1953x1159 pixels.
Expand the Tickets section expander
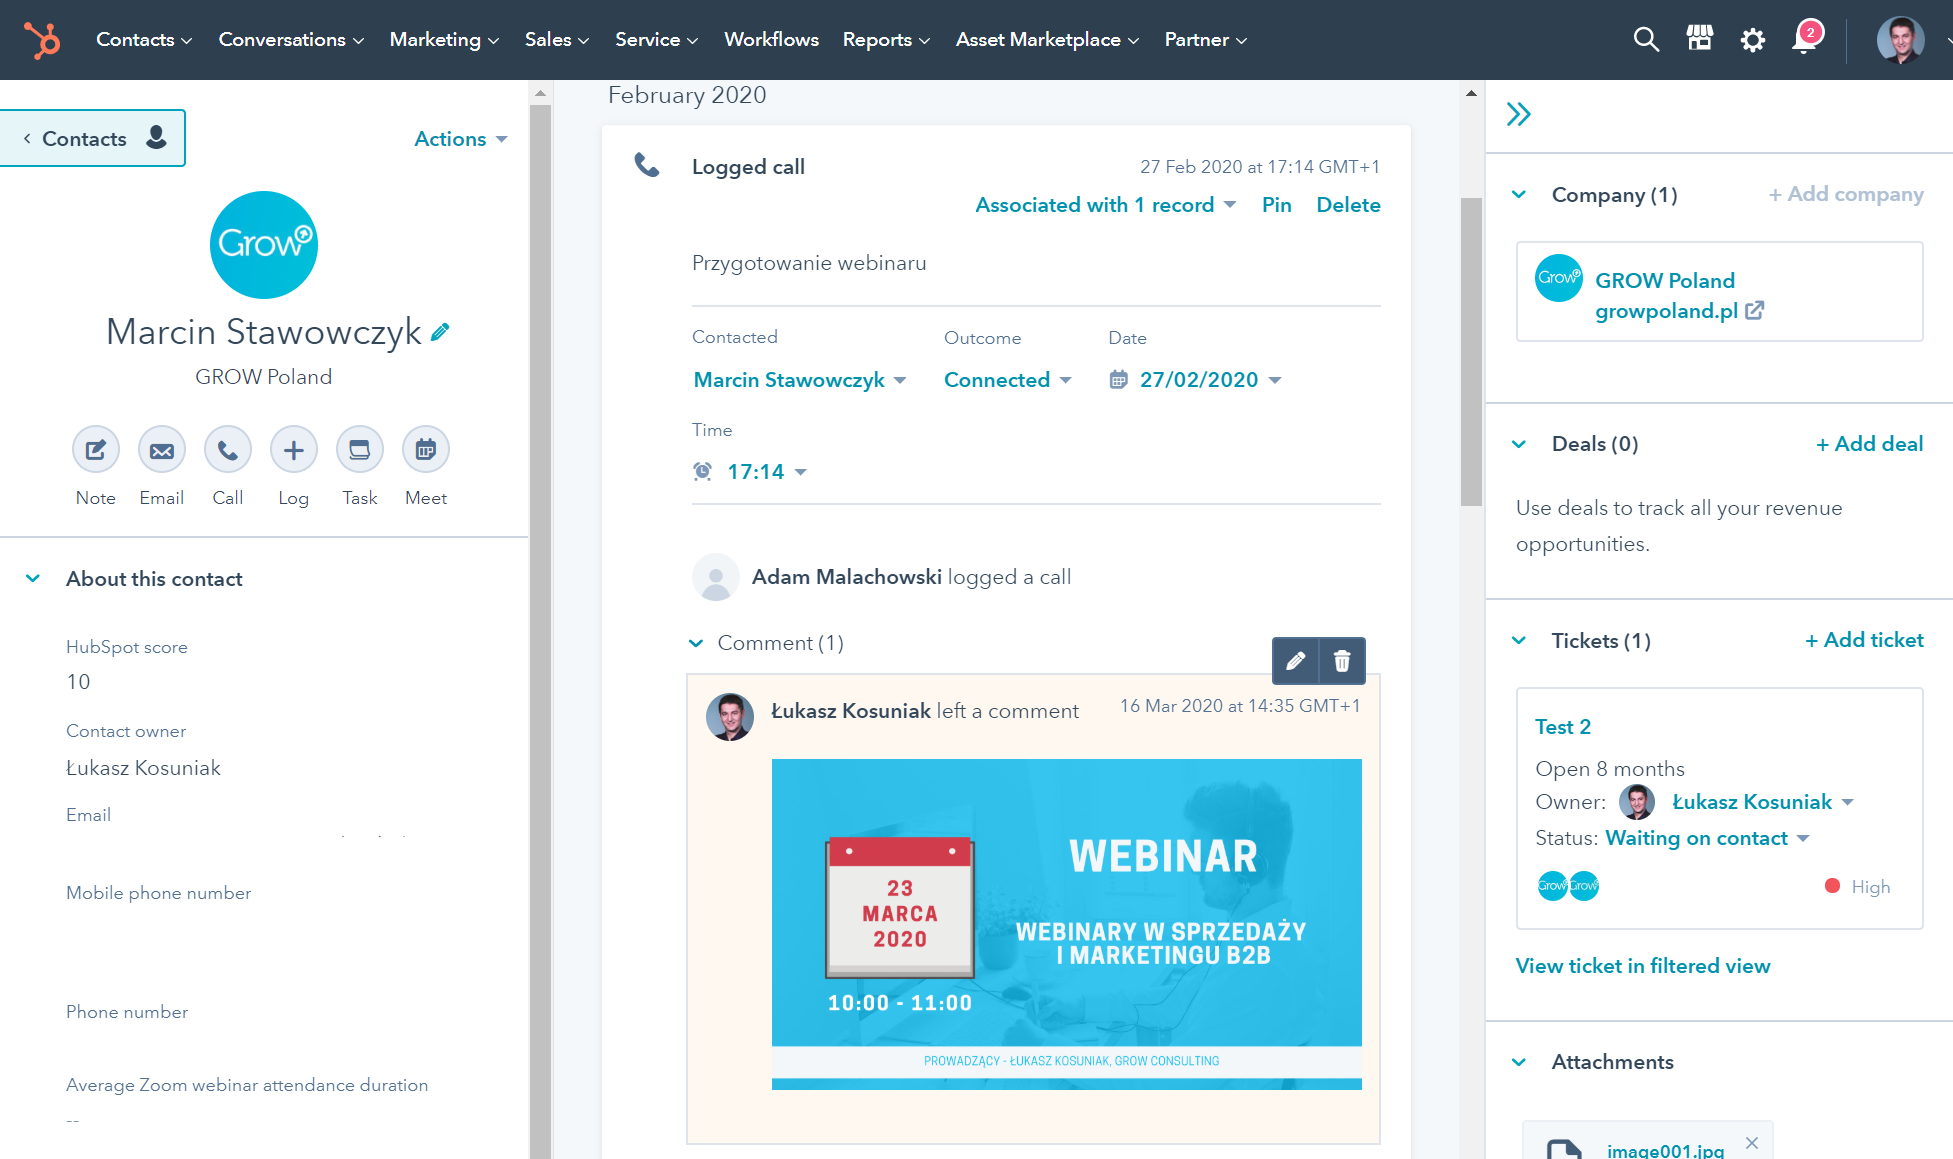coord(1521,640)
